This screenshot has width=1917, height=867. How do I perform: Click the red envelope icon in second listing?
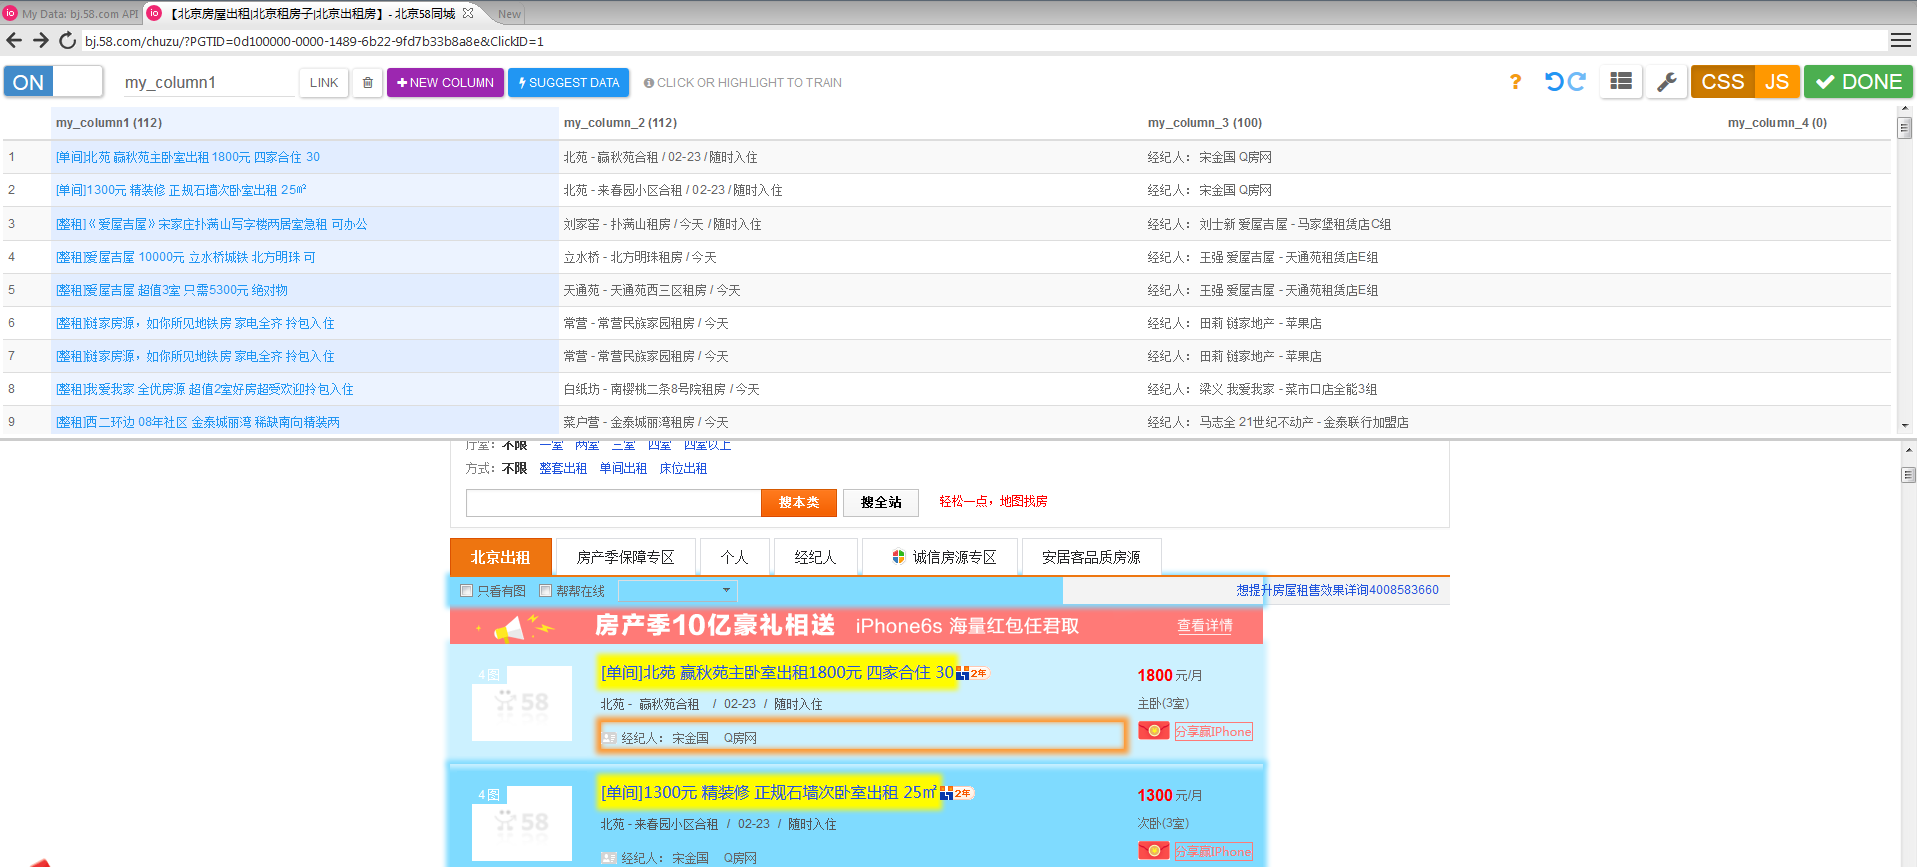(x=1154, y=851)
